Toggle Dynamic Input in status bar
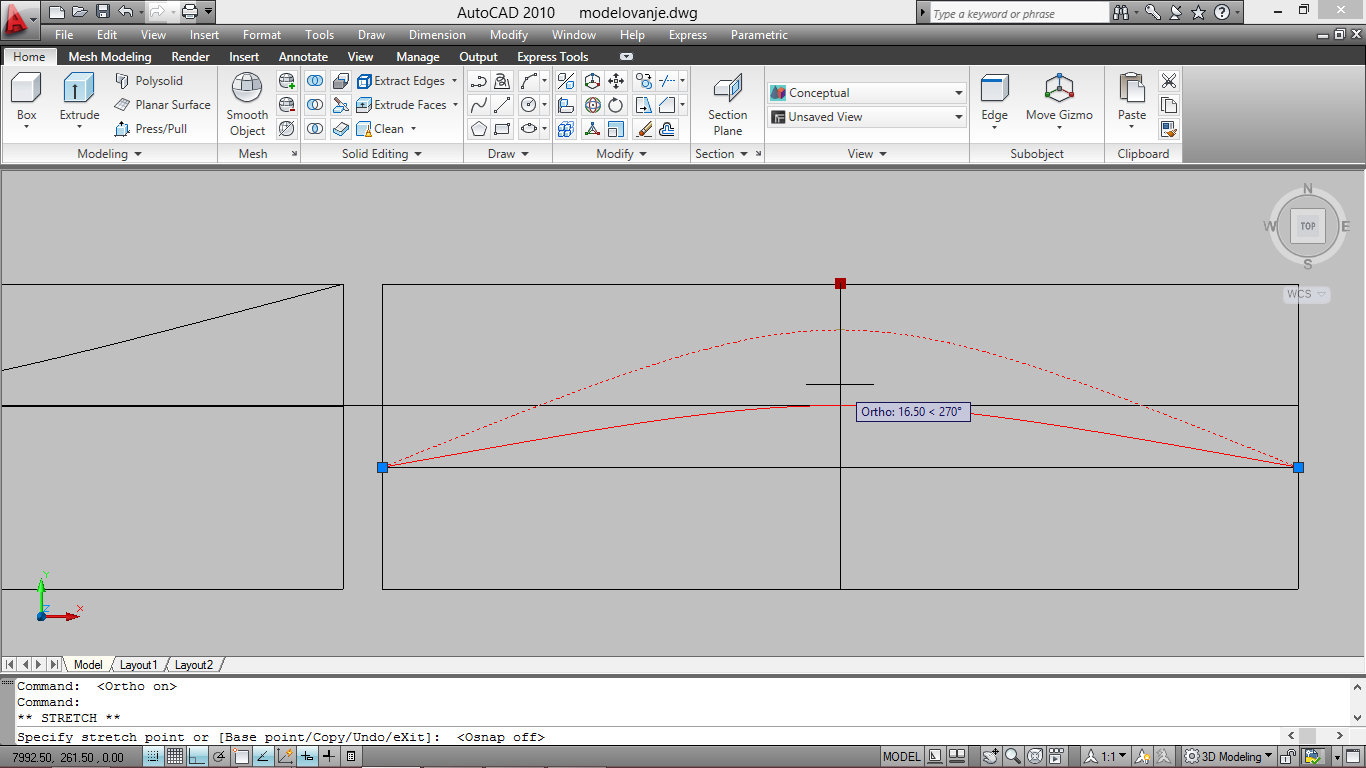1366x768 pixels. pyautogui.click(x=307, y=757)
